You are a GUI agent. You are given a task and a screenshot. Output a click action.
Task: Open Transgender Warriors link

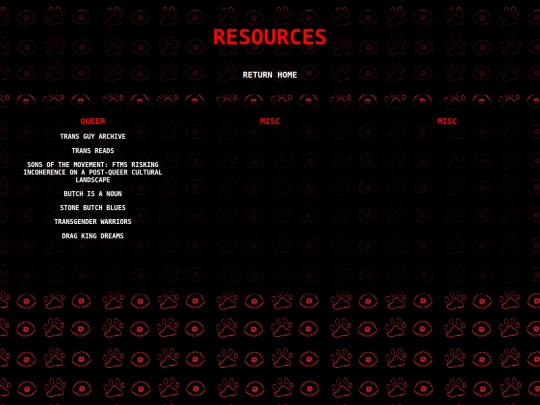(93, 221)
